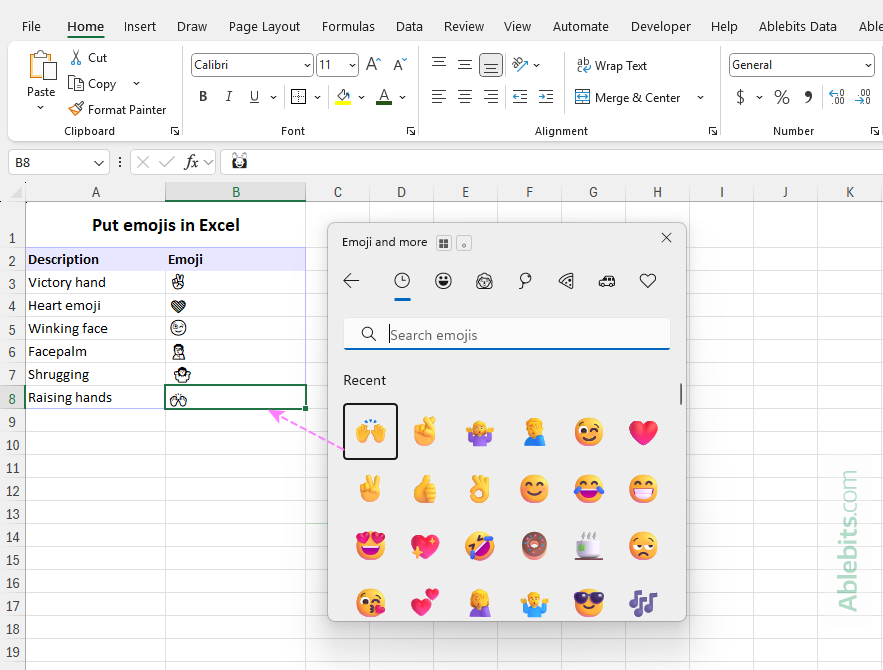Open the travel emoji category (car)
883x670 pixels.
(607, 281)
